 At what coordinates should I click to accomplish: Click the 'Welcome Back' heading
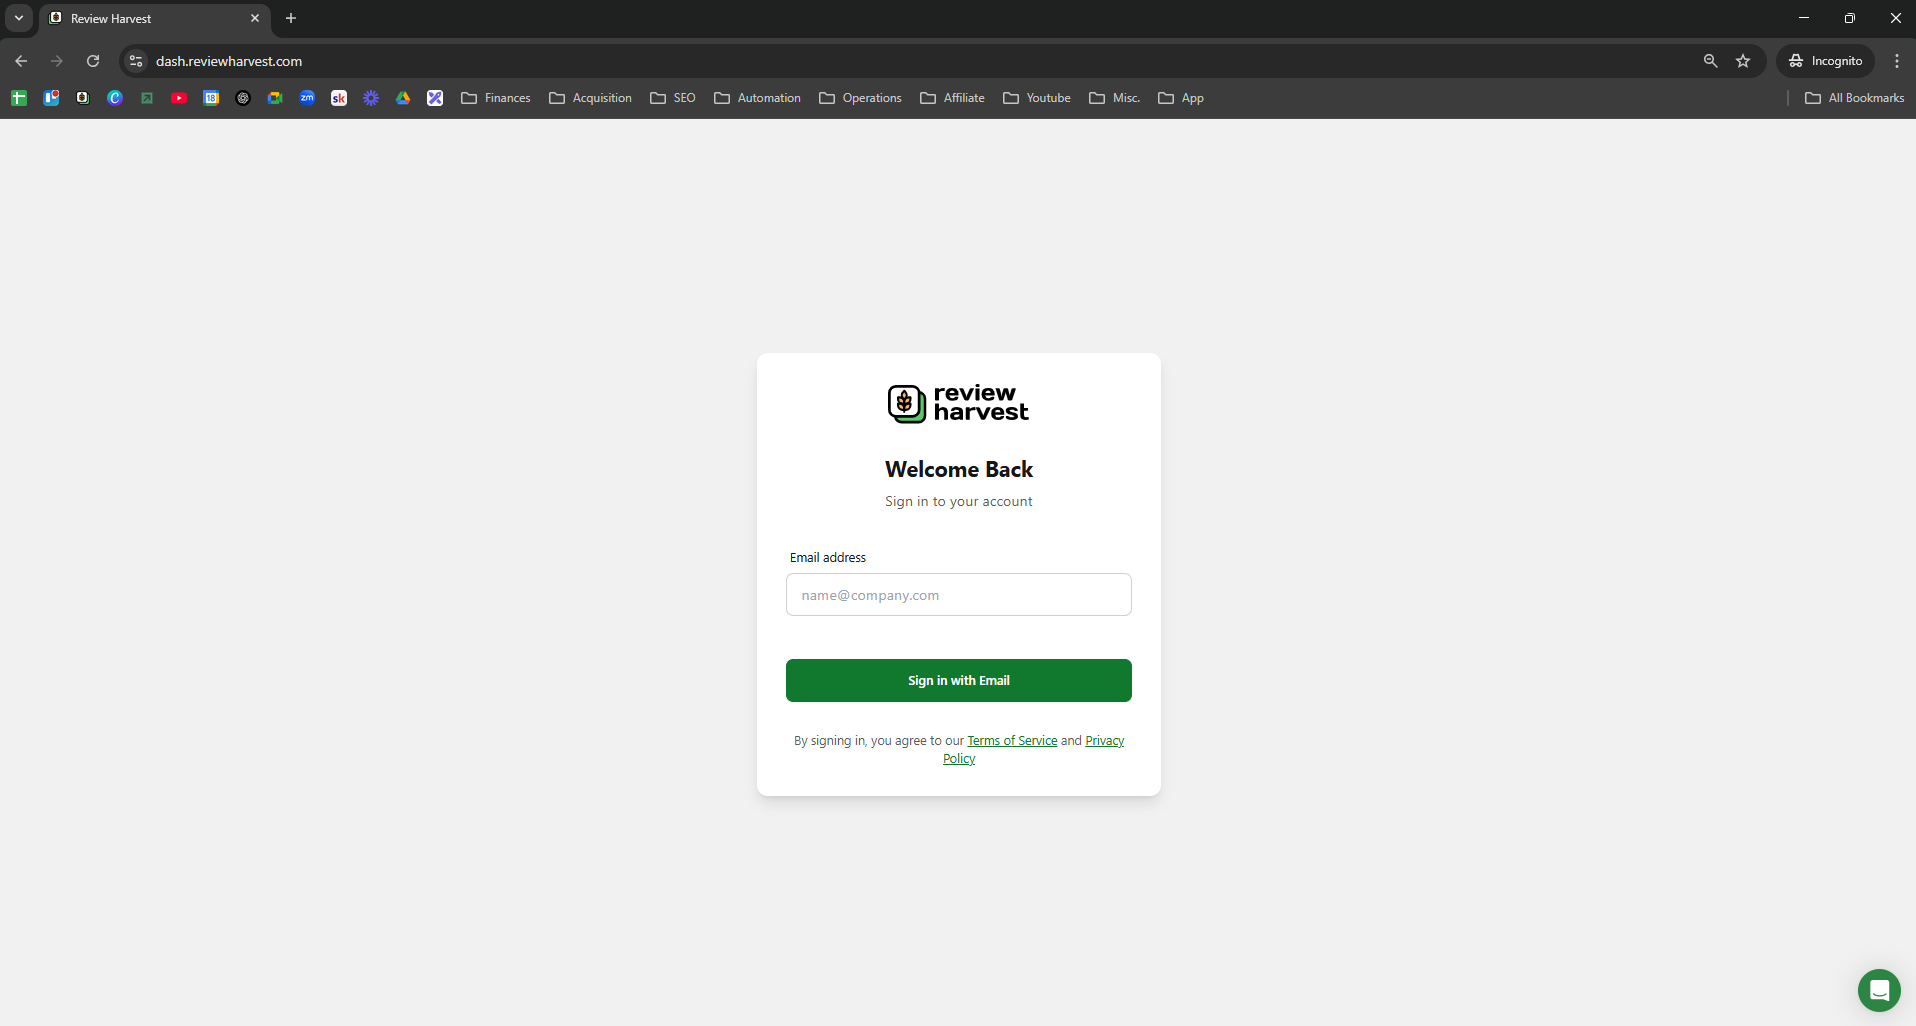pyautogui.click(x=959, y=469)
